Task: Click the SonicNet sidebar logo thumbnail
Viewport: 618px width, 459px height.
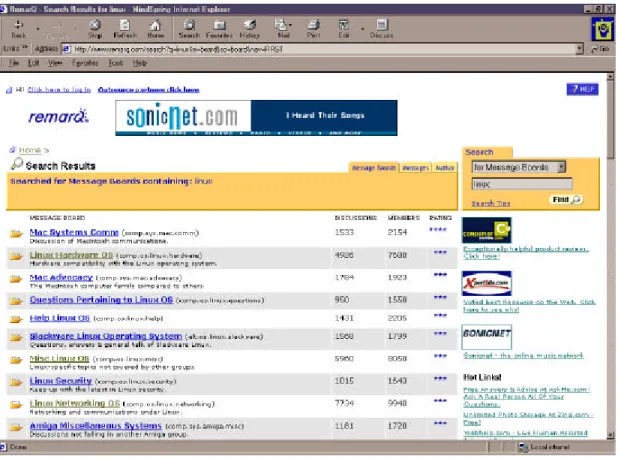Action: [487, 336]
